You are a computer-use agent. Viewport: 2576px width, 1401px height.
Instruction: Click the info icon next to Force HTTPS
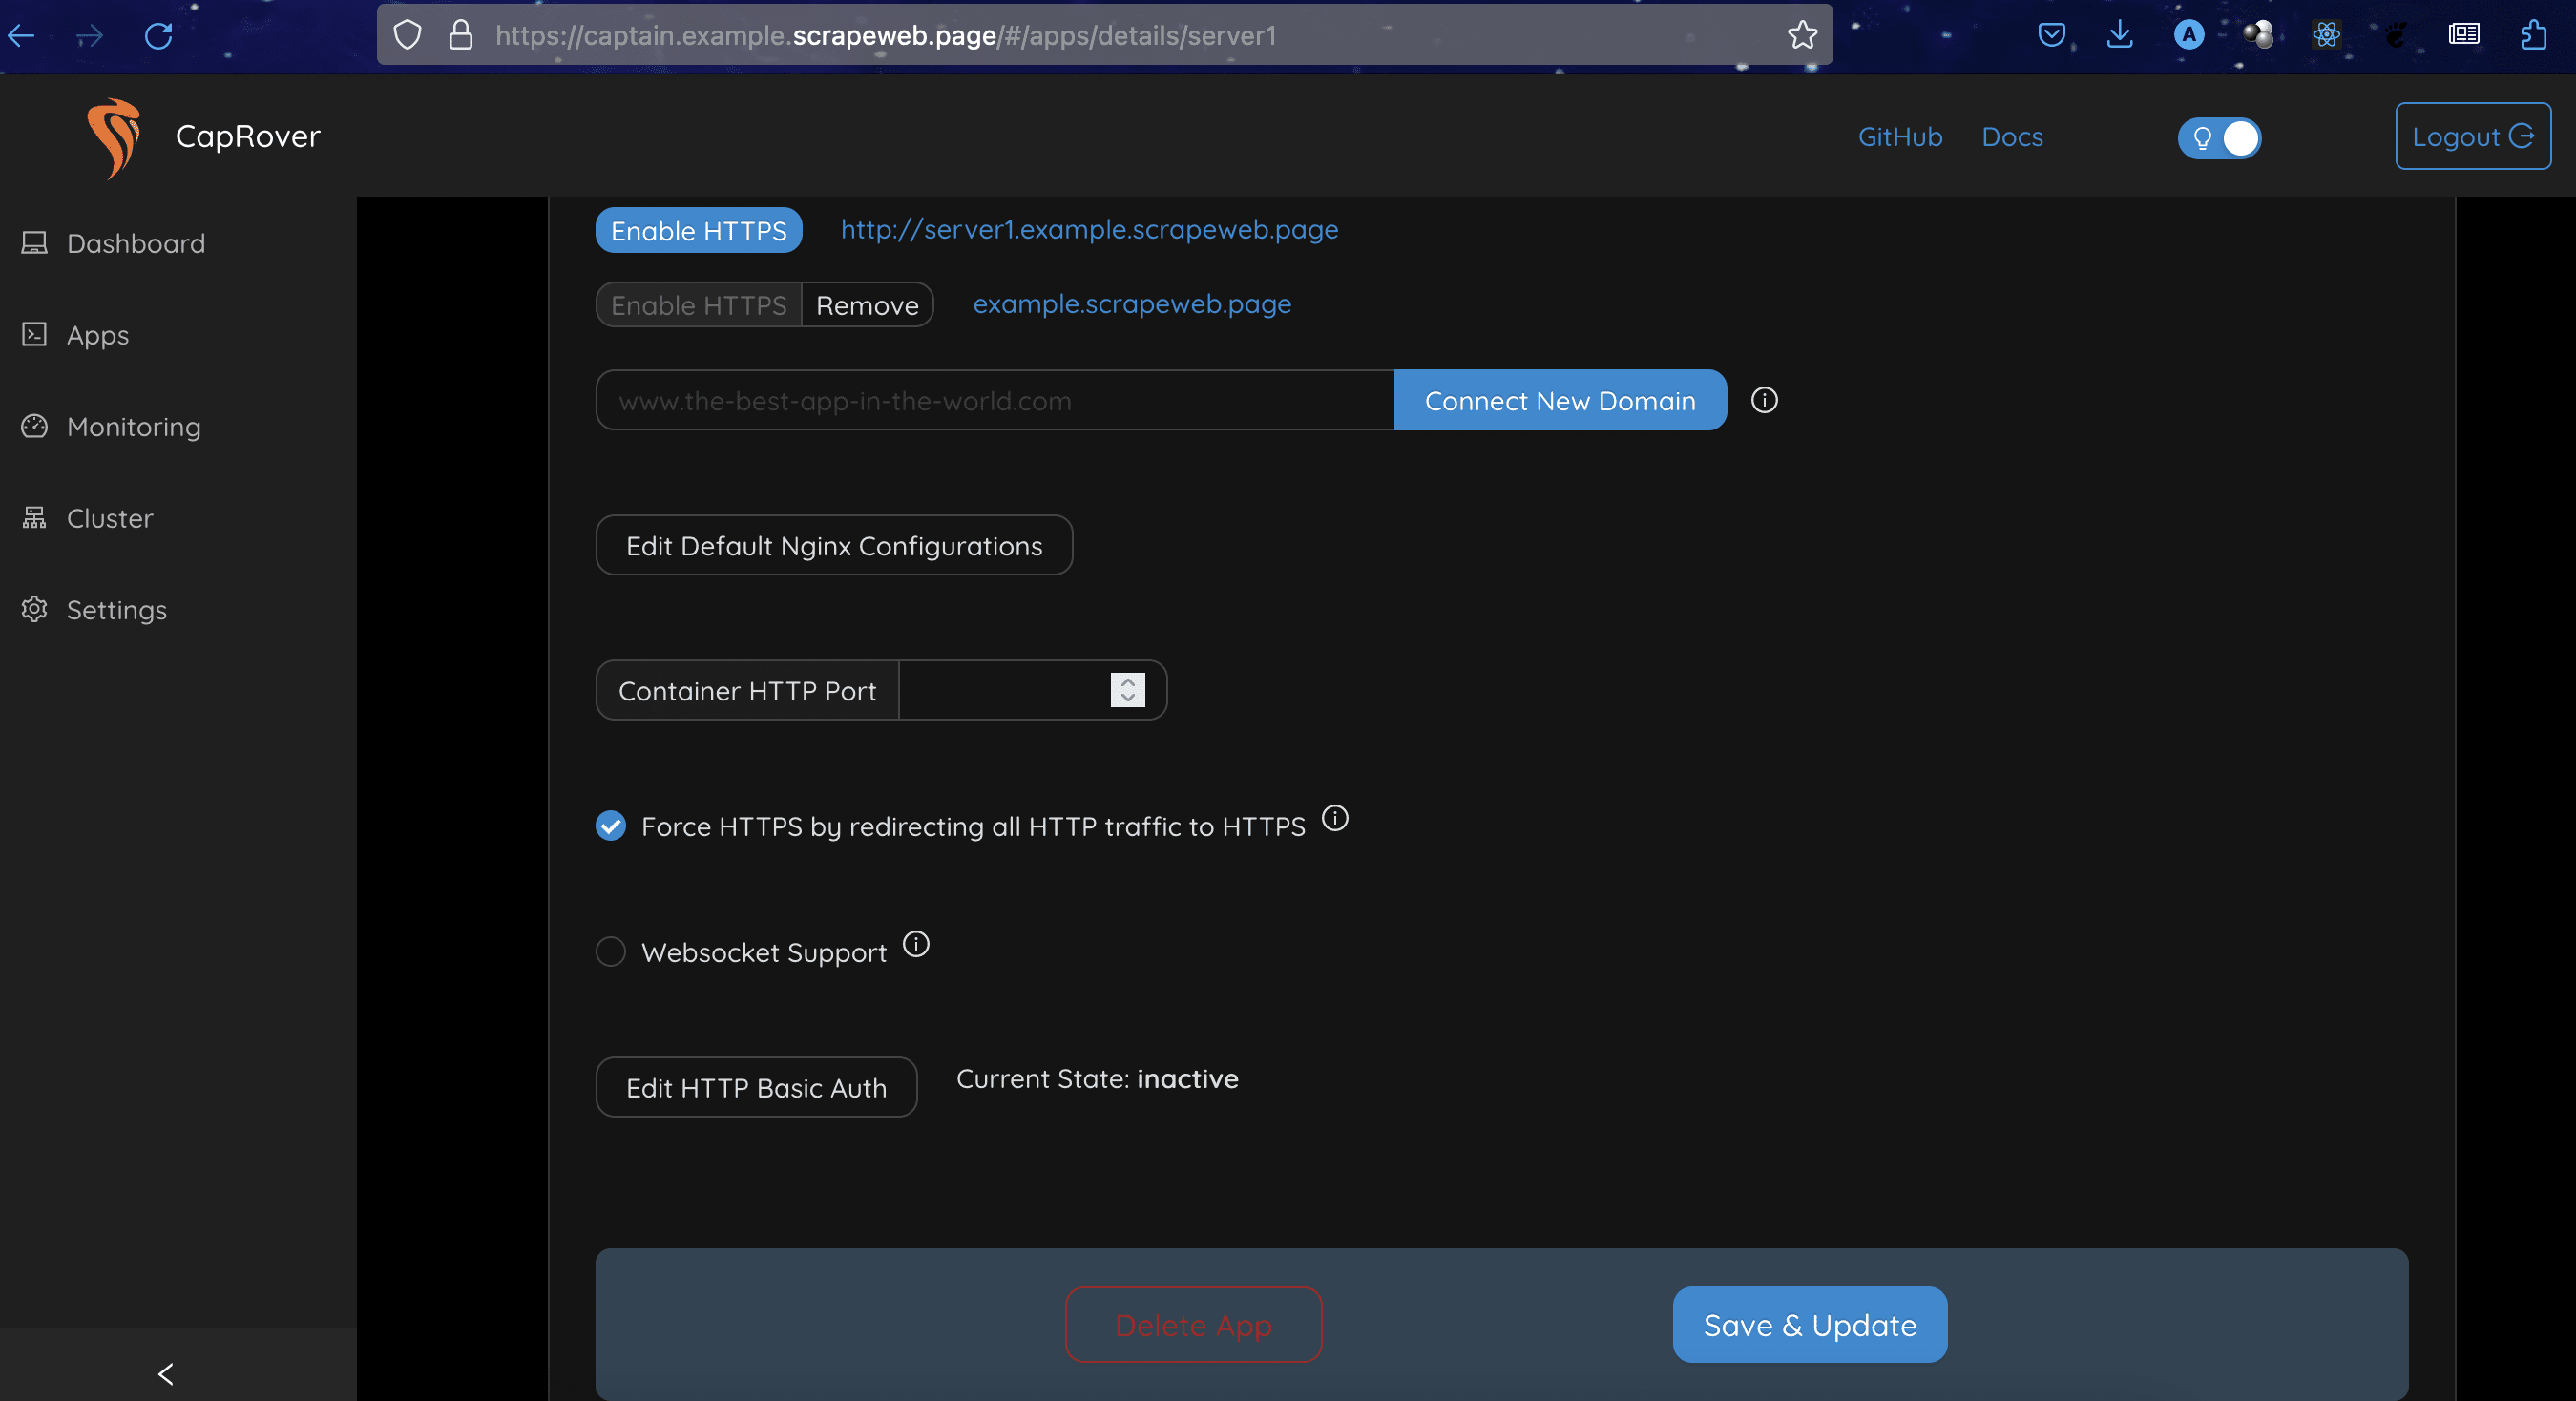1335,819
